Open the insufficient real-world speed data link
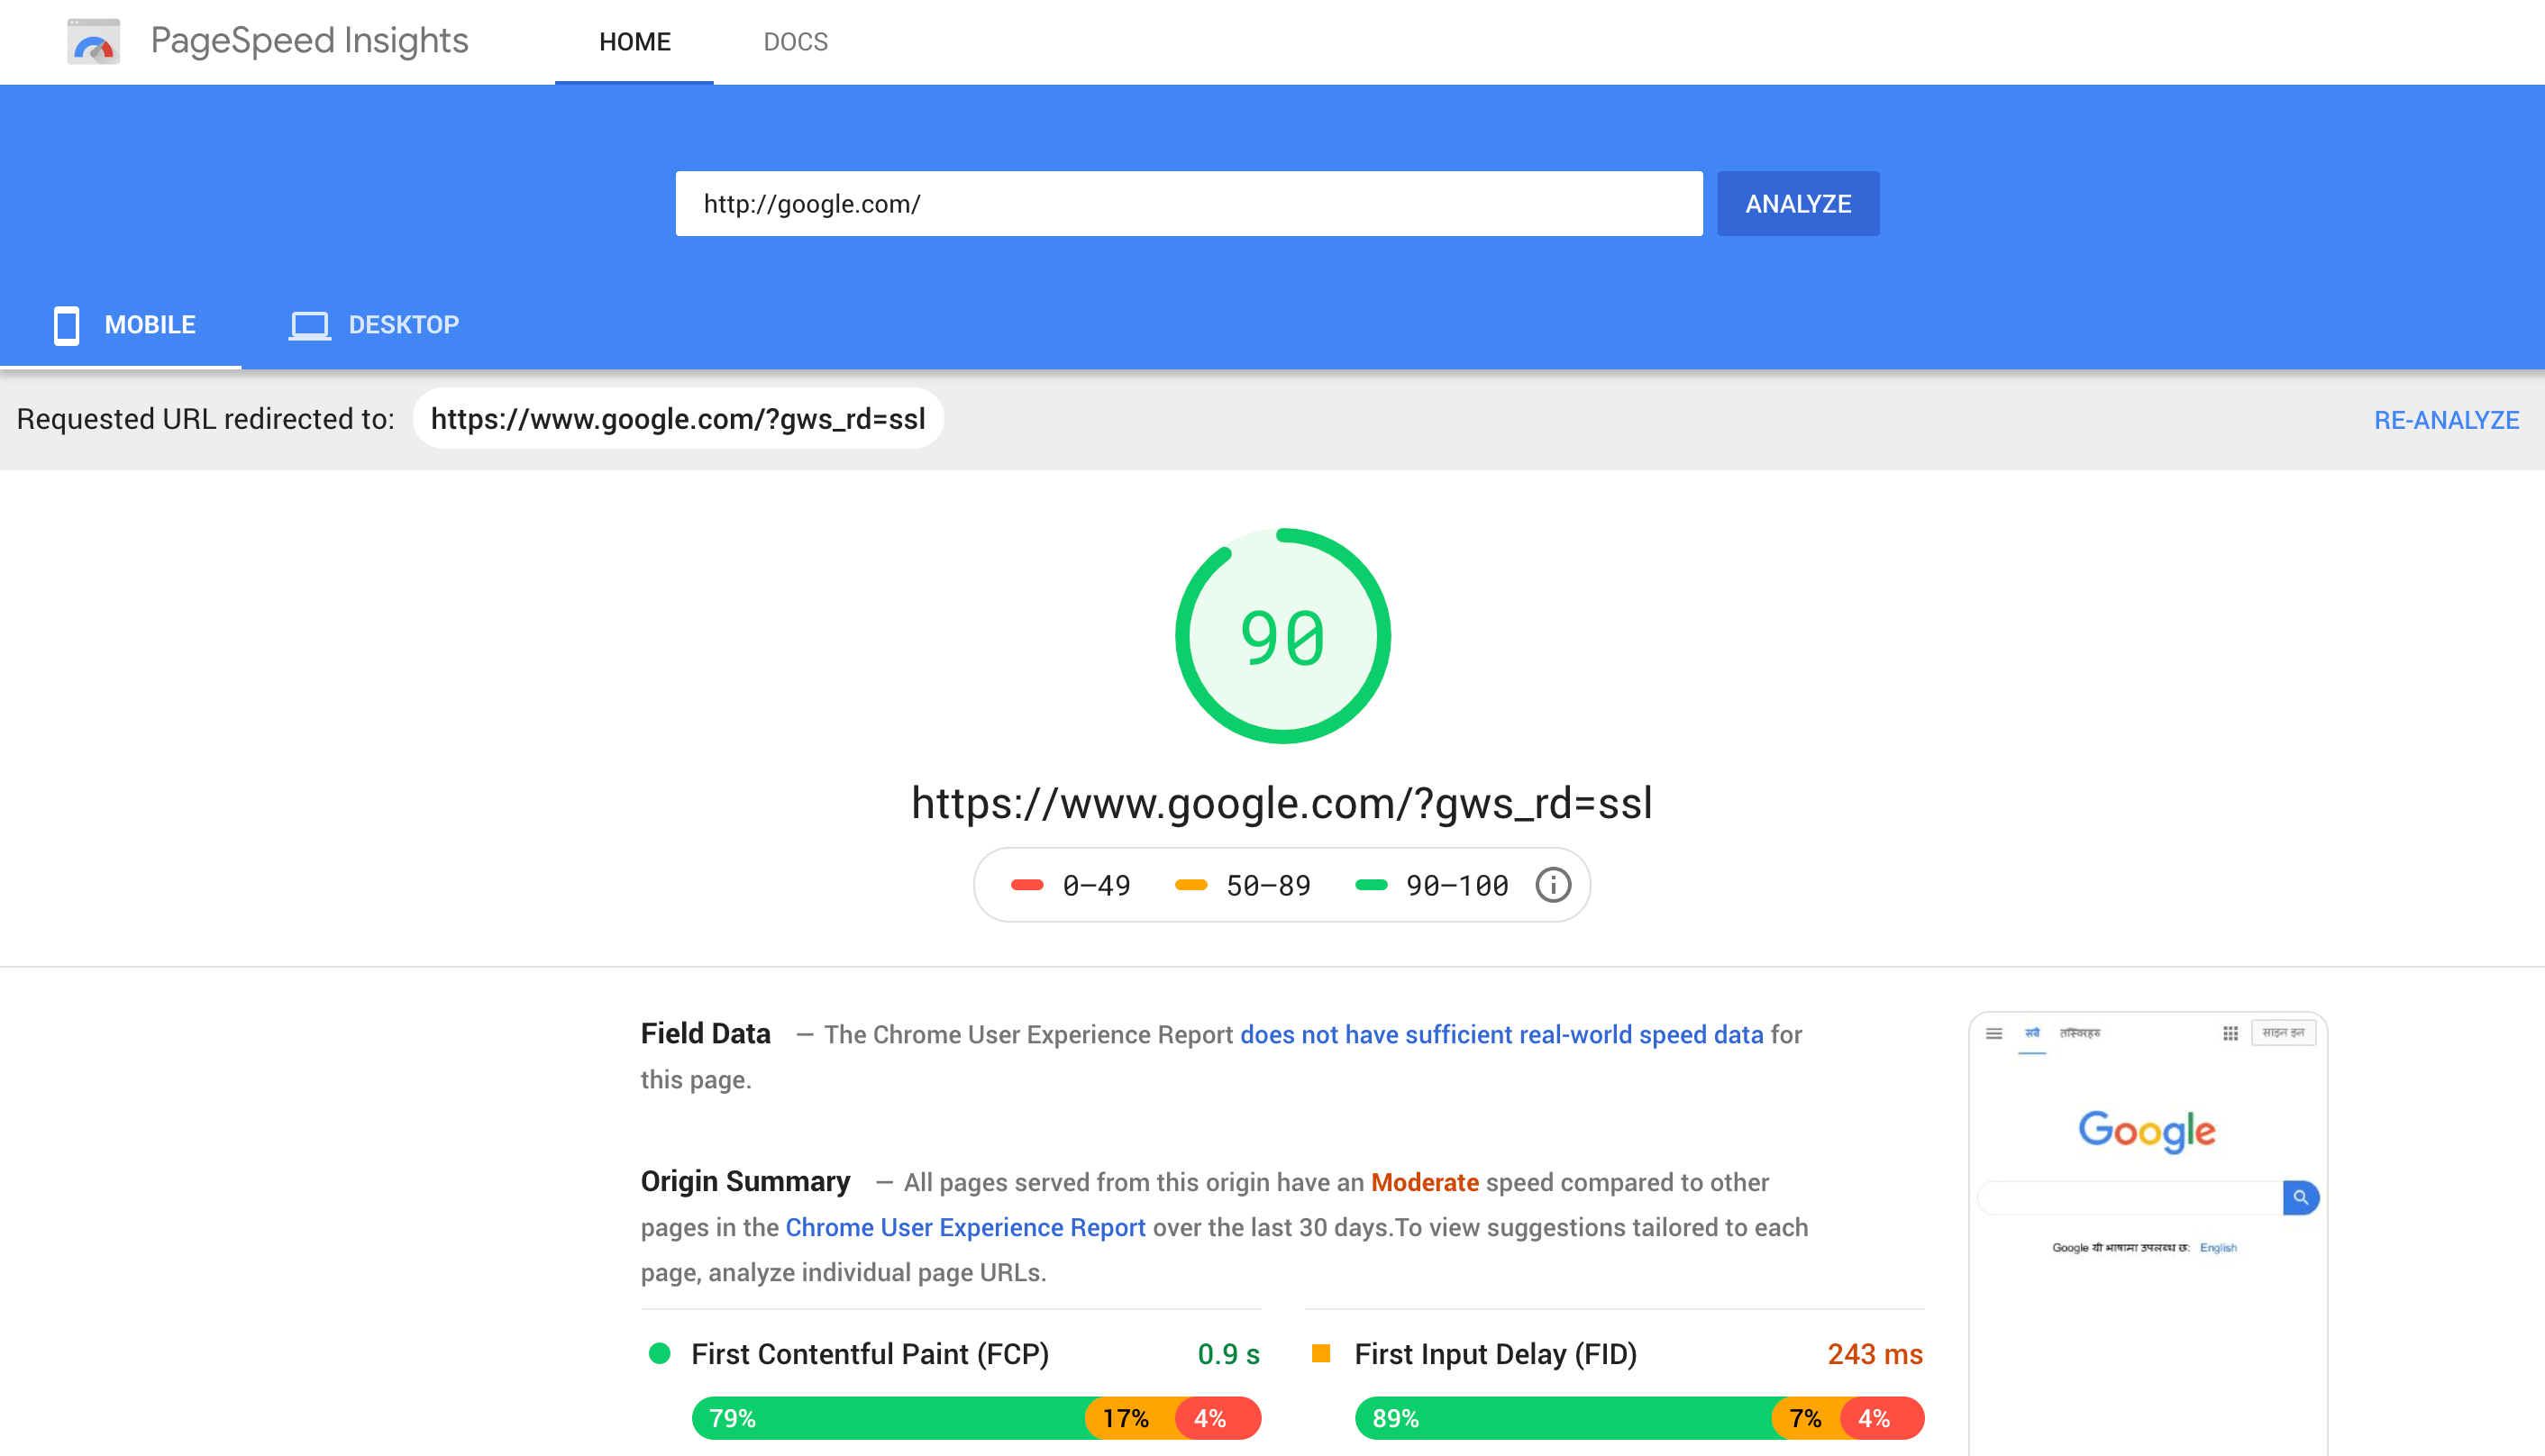Screen dimensions: 2545x1456 click(x=1501, y=1034)
